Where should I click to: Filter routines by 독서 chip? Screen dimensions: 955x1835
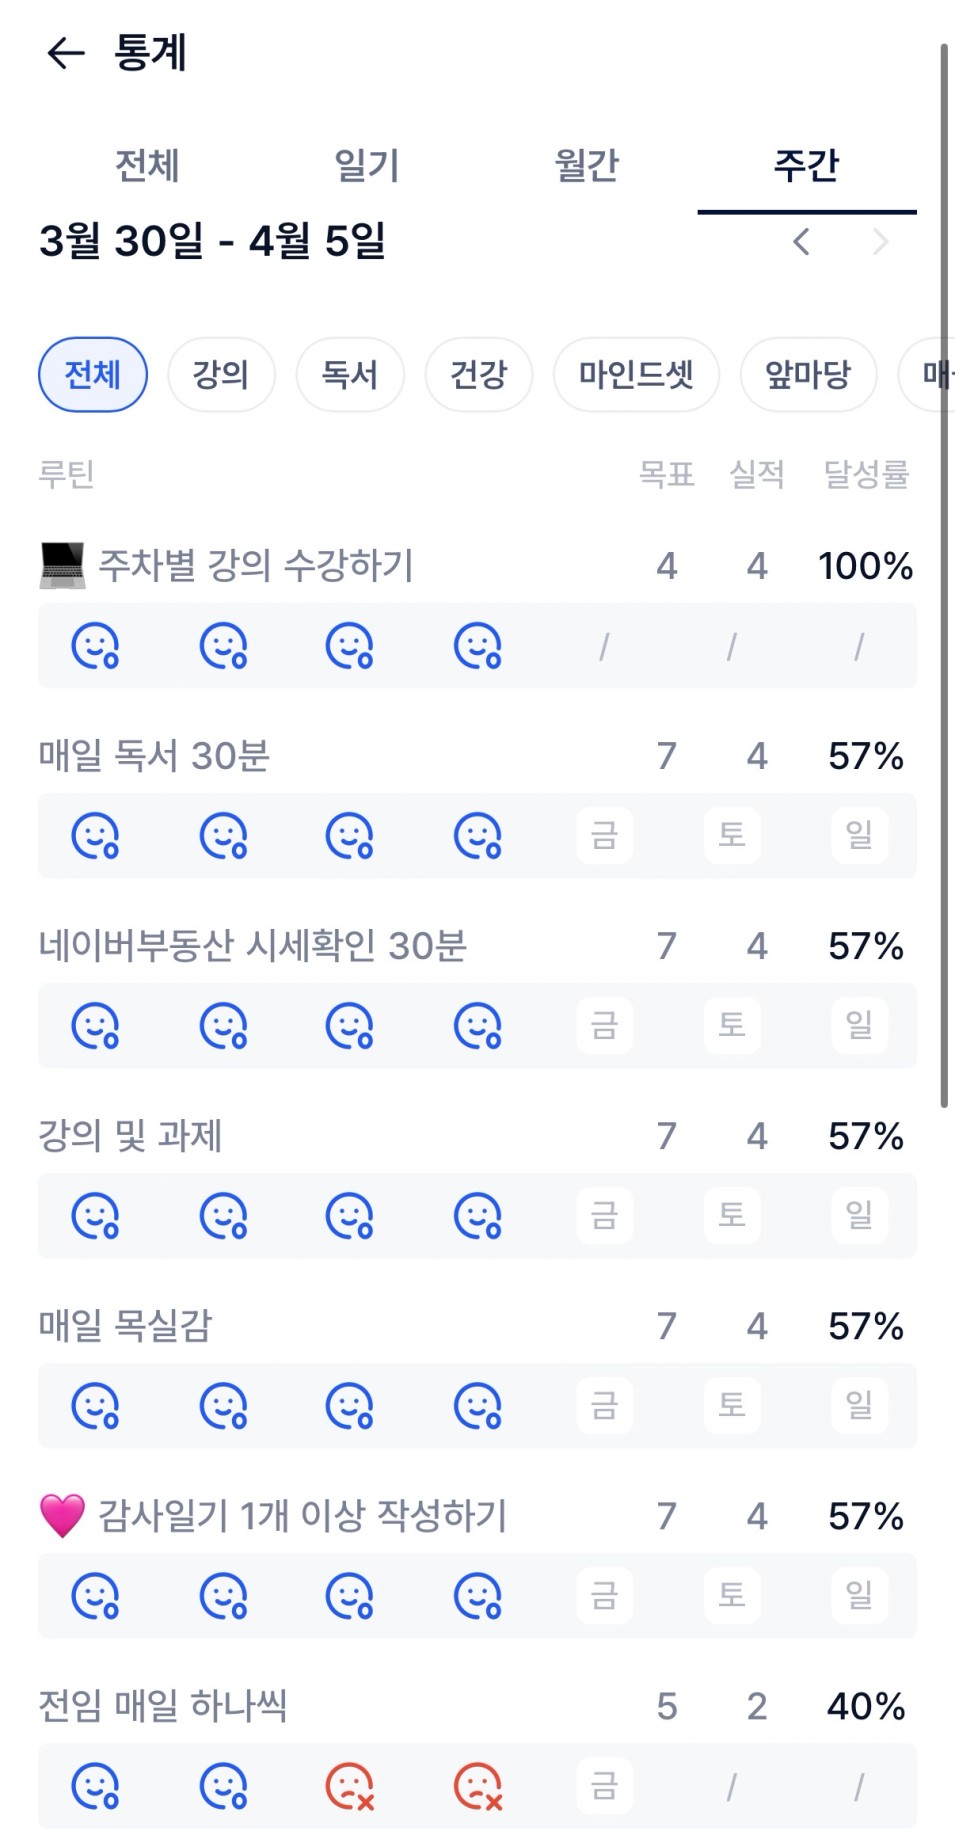click(x=350, y=375)
